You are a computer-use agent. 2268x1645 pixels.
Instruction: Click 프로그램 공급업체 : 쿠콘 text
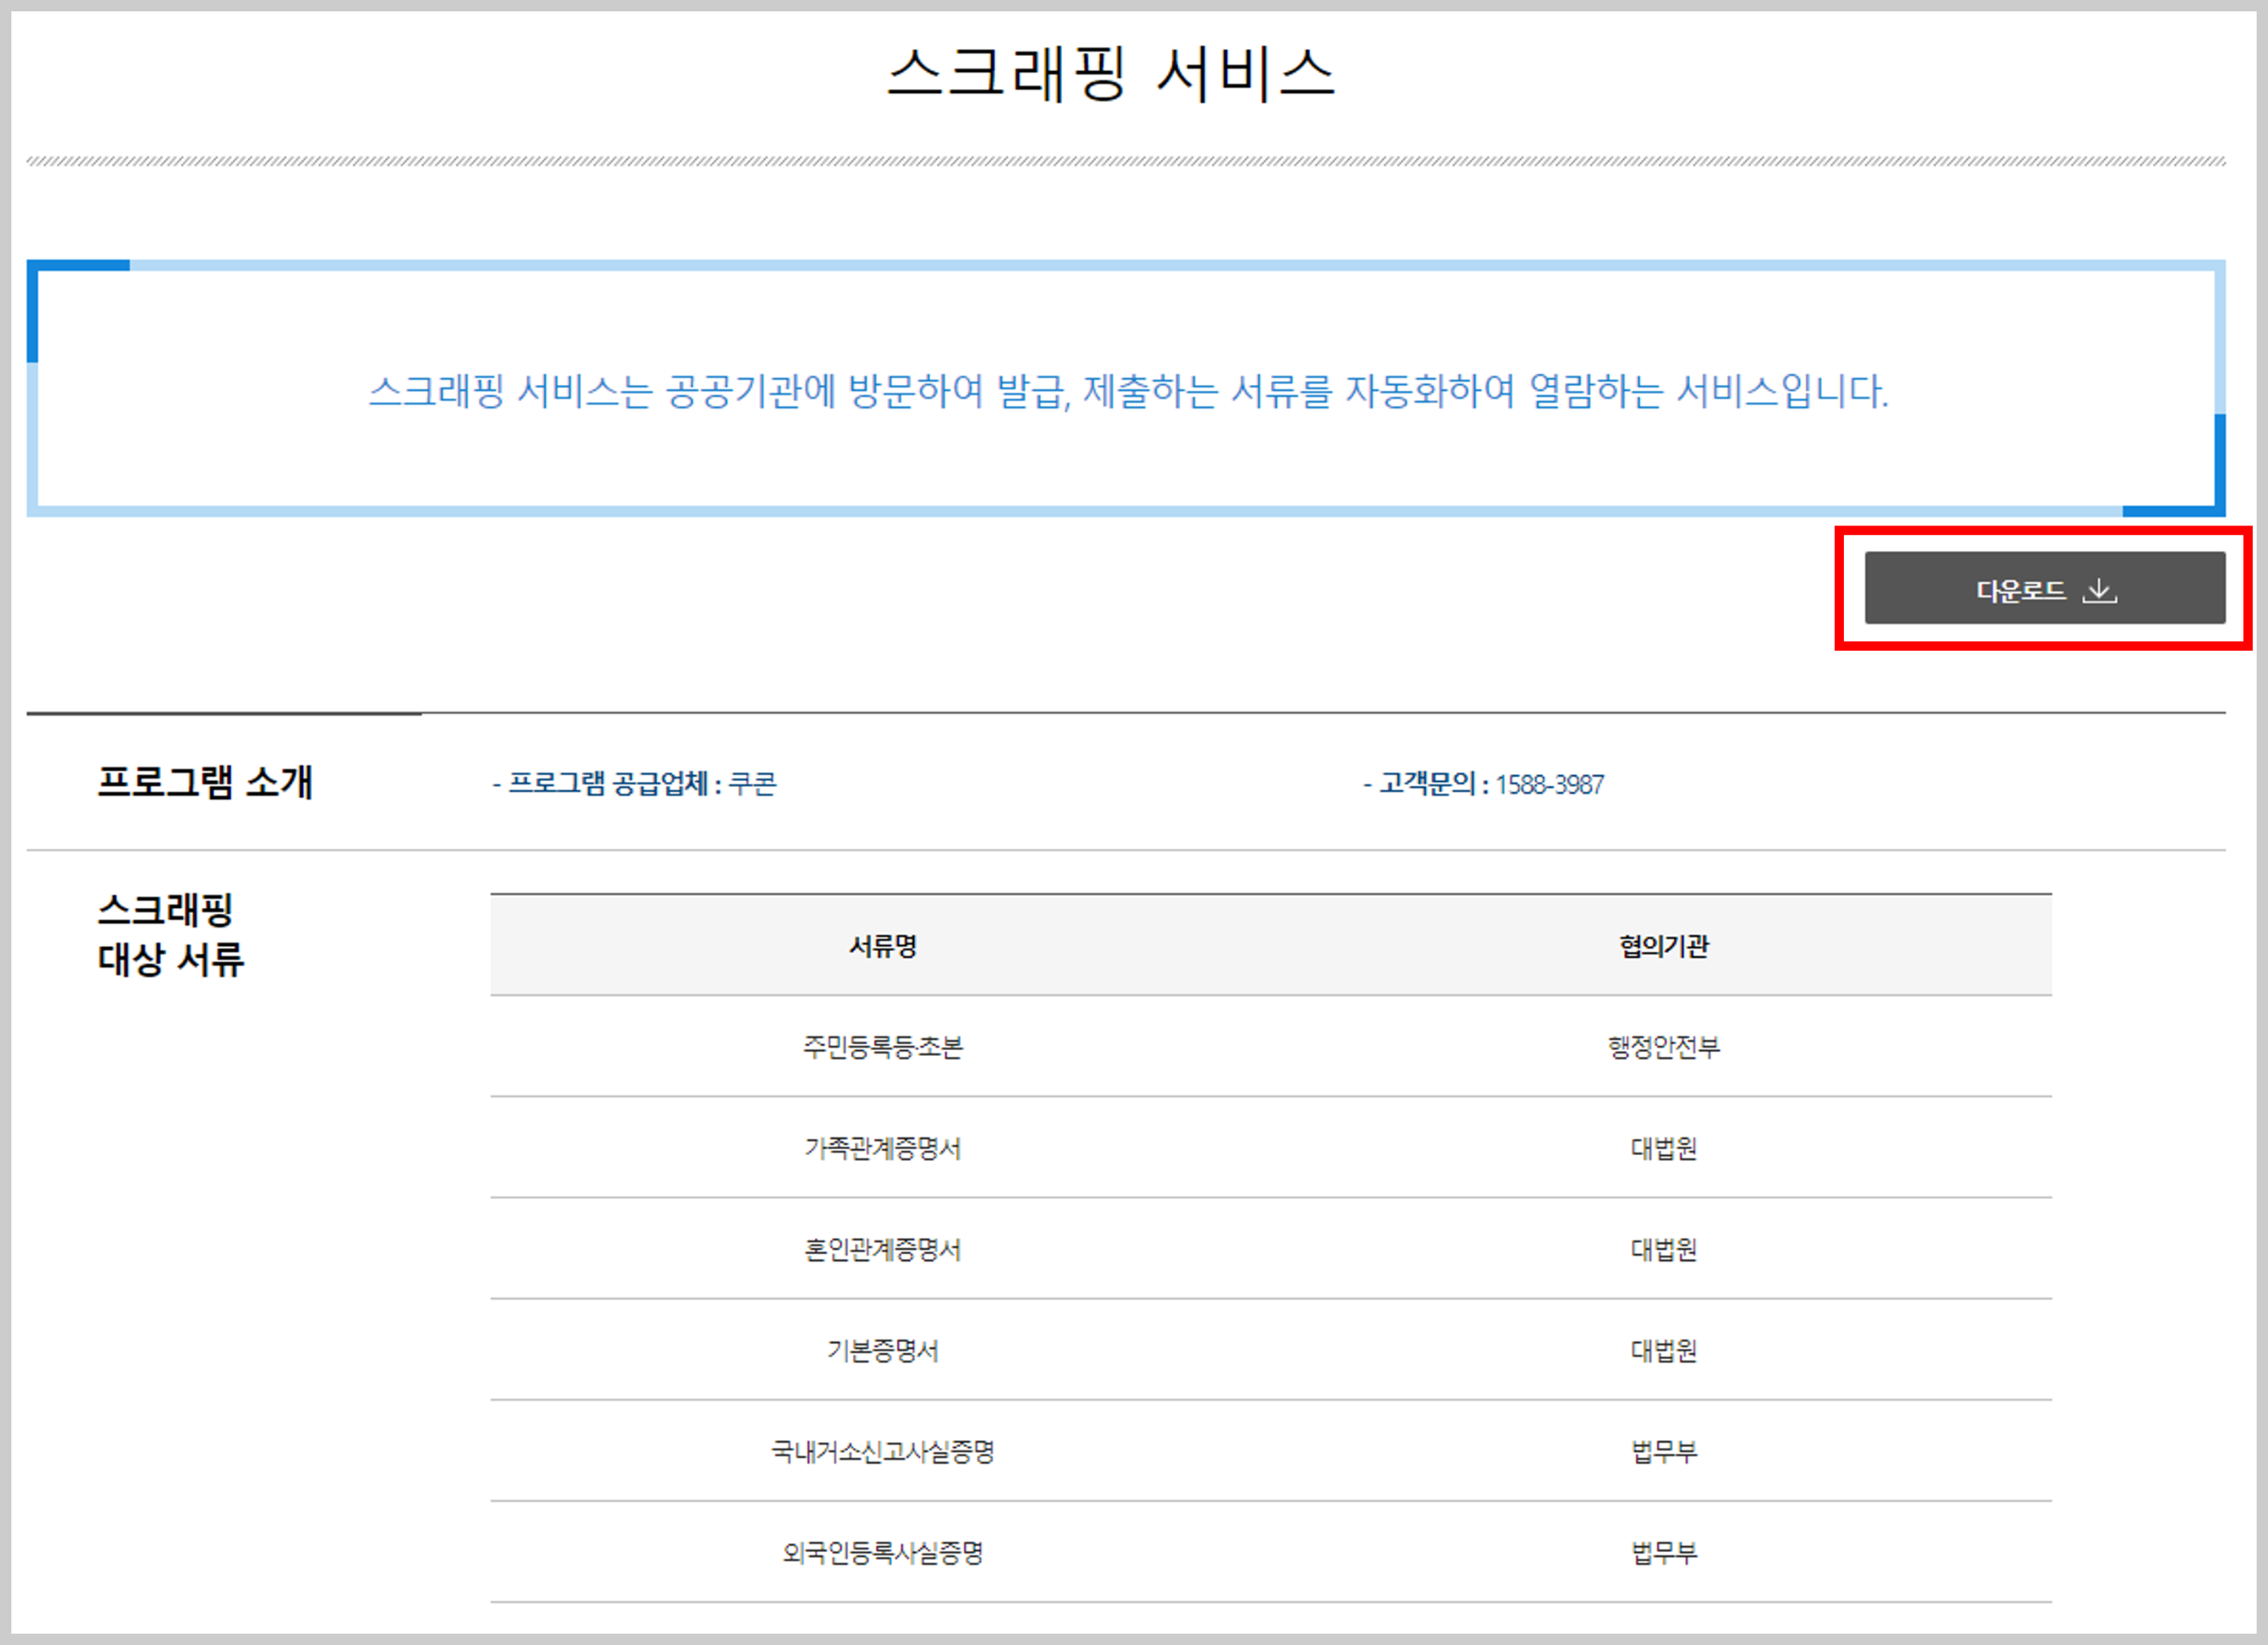pos(634,783)
